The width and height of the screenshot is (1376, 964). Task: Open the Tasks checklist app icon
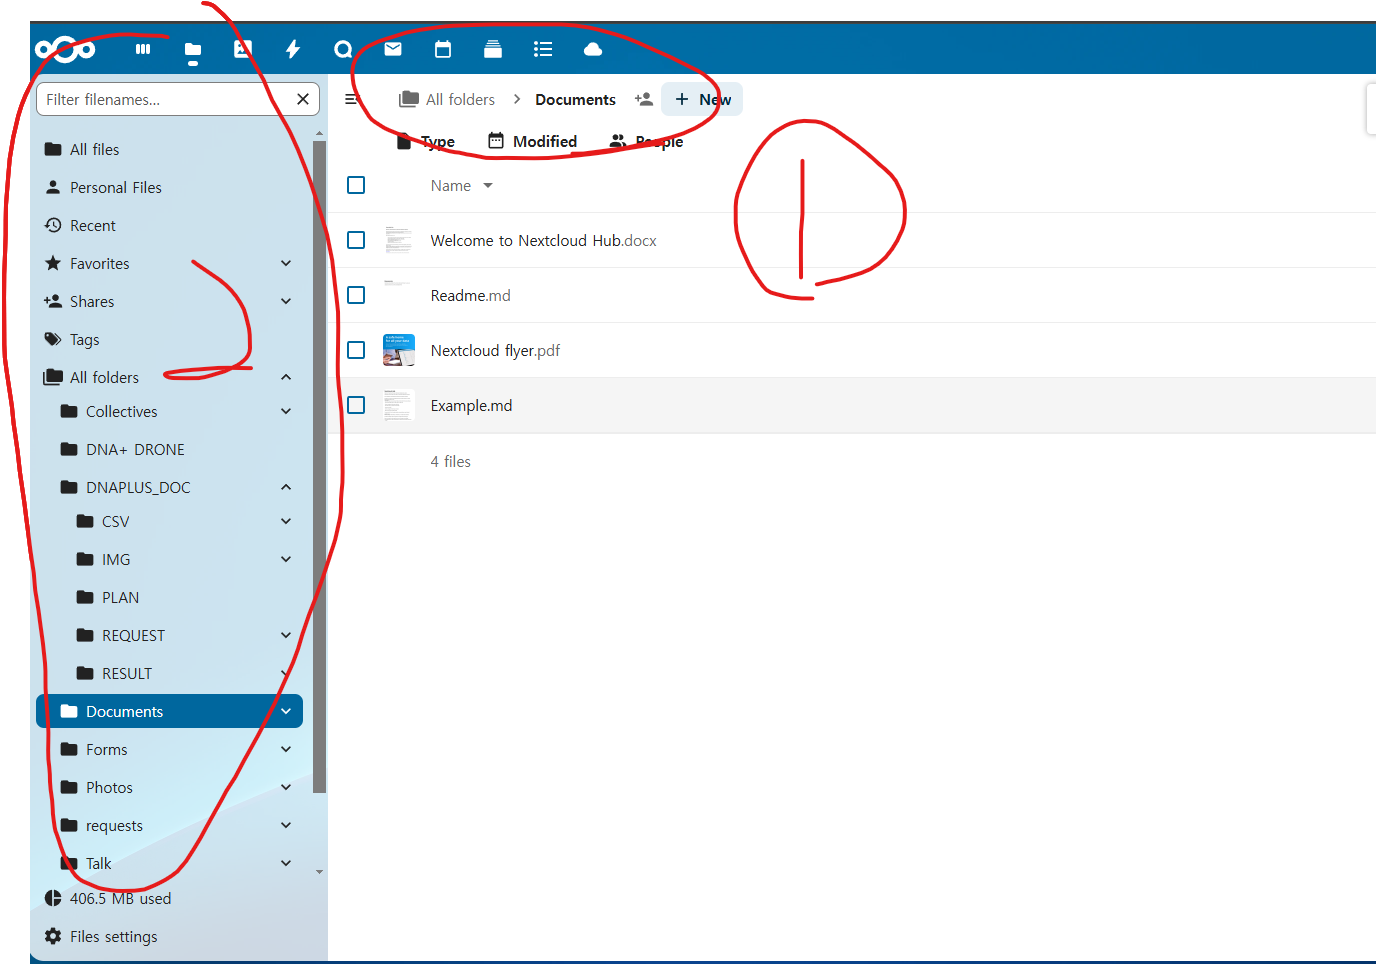[x=543, y=49]
